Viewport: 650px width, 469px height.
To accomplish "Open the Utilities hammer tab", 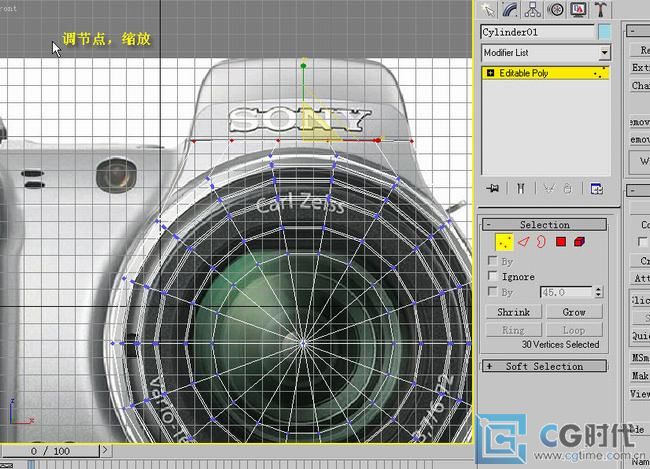I will [x=600, y=10].
